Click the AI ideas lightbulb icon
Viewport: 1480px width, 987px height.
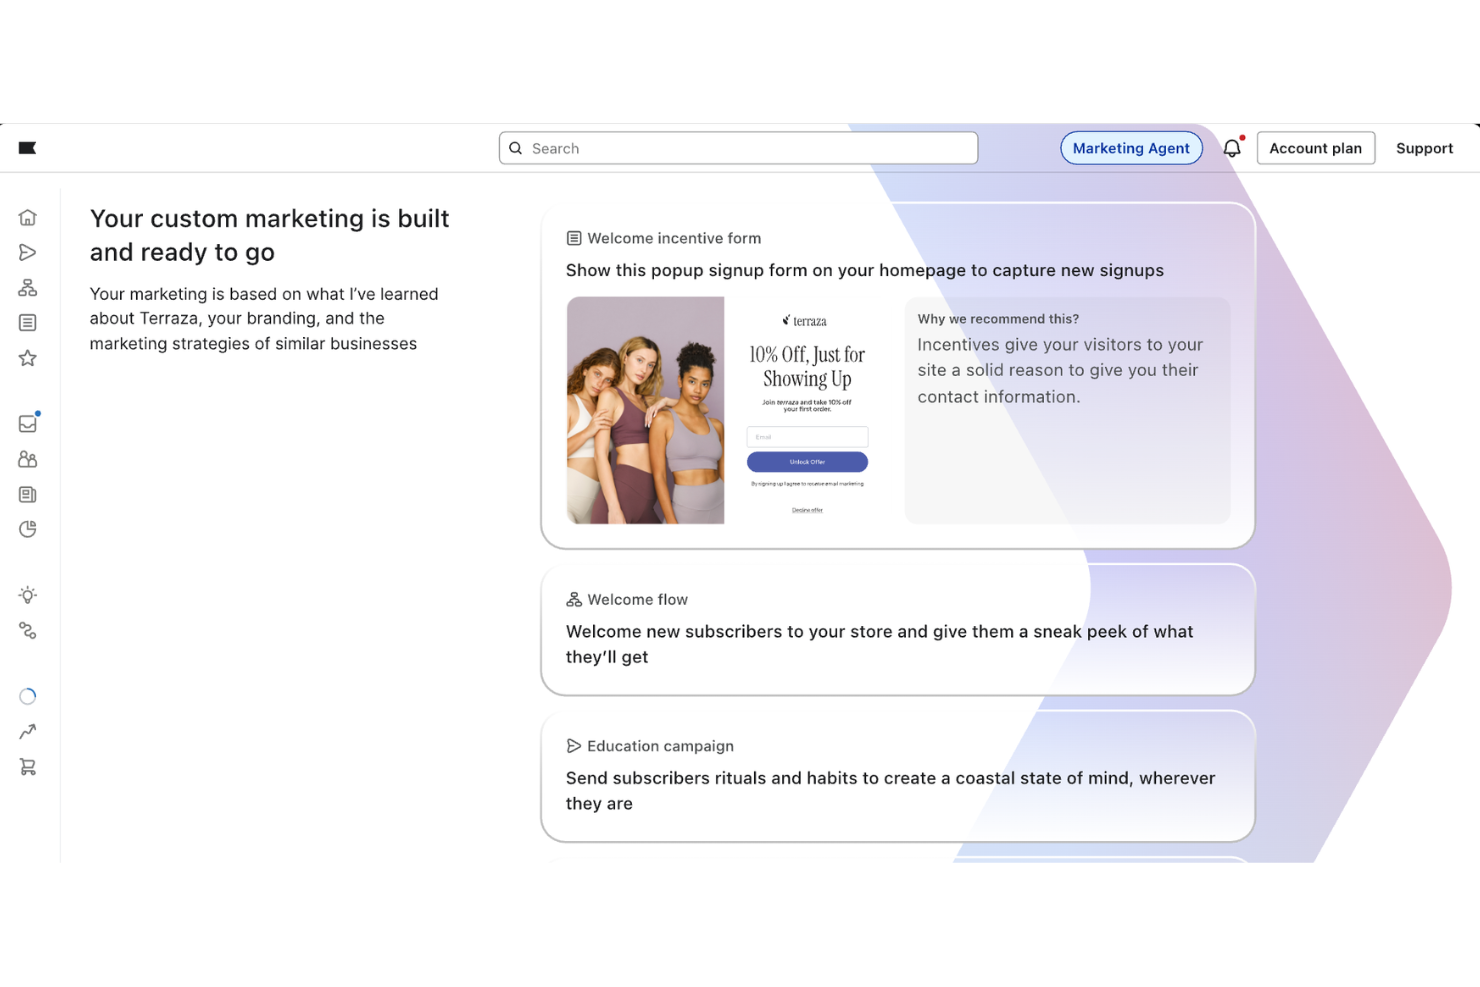[28, 594]
